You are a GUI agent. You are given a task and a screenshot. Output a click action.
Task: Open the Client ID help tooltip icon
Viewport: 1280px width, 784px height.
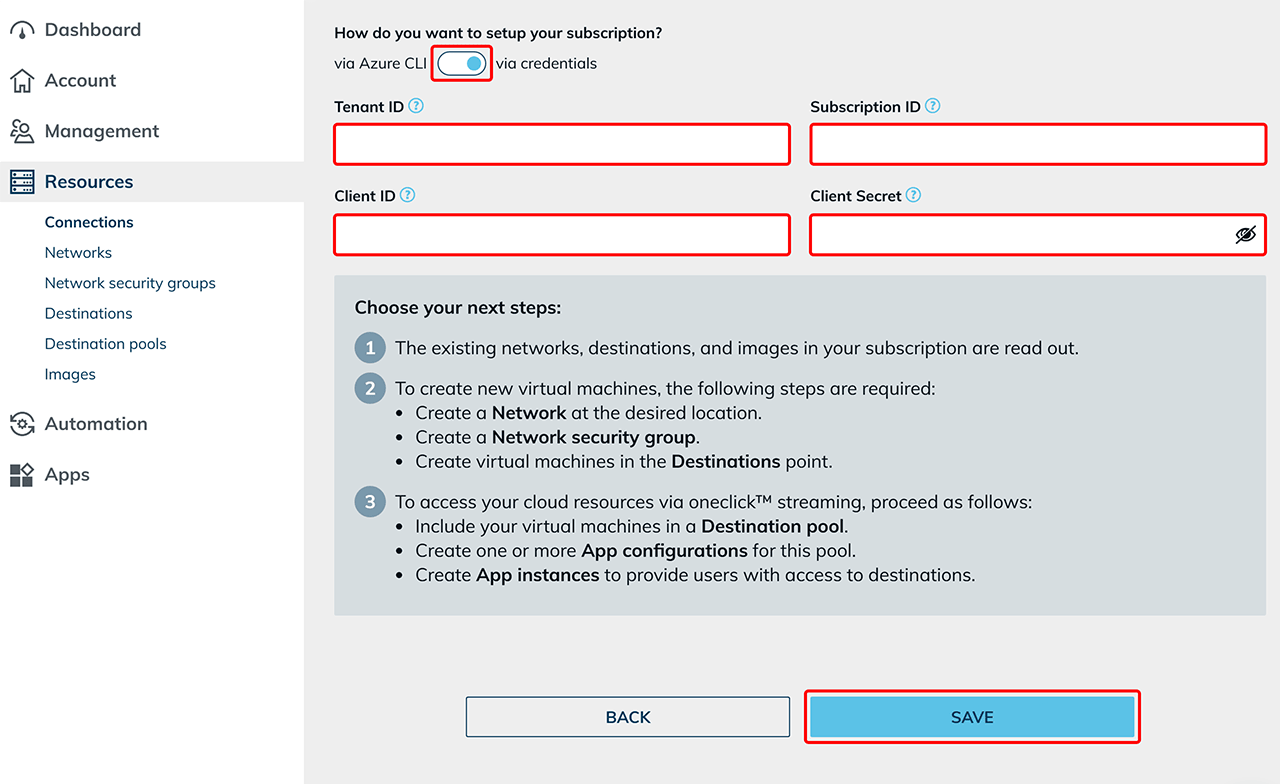click(407, 196)
